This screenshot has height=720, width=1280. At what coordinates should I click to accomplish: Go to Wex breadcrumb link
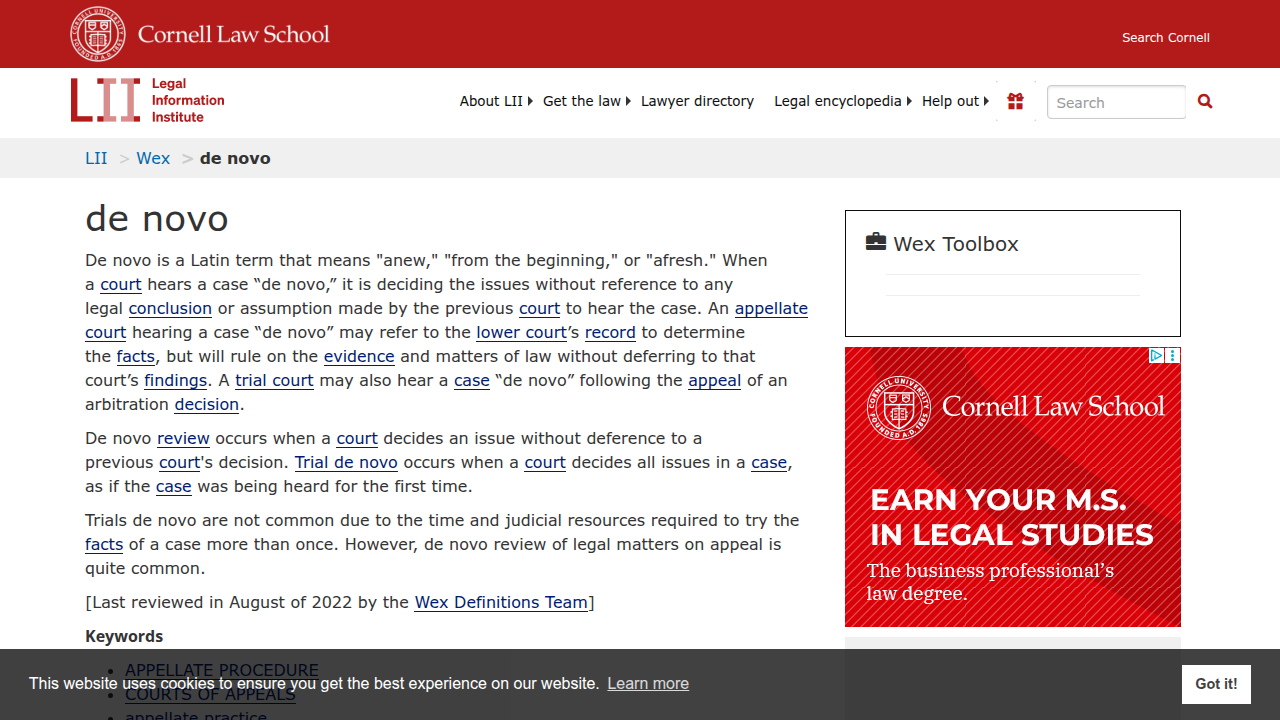[153, 158]
